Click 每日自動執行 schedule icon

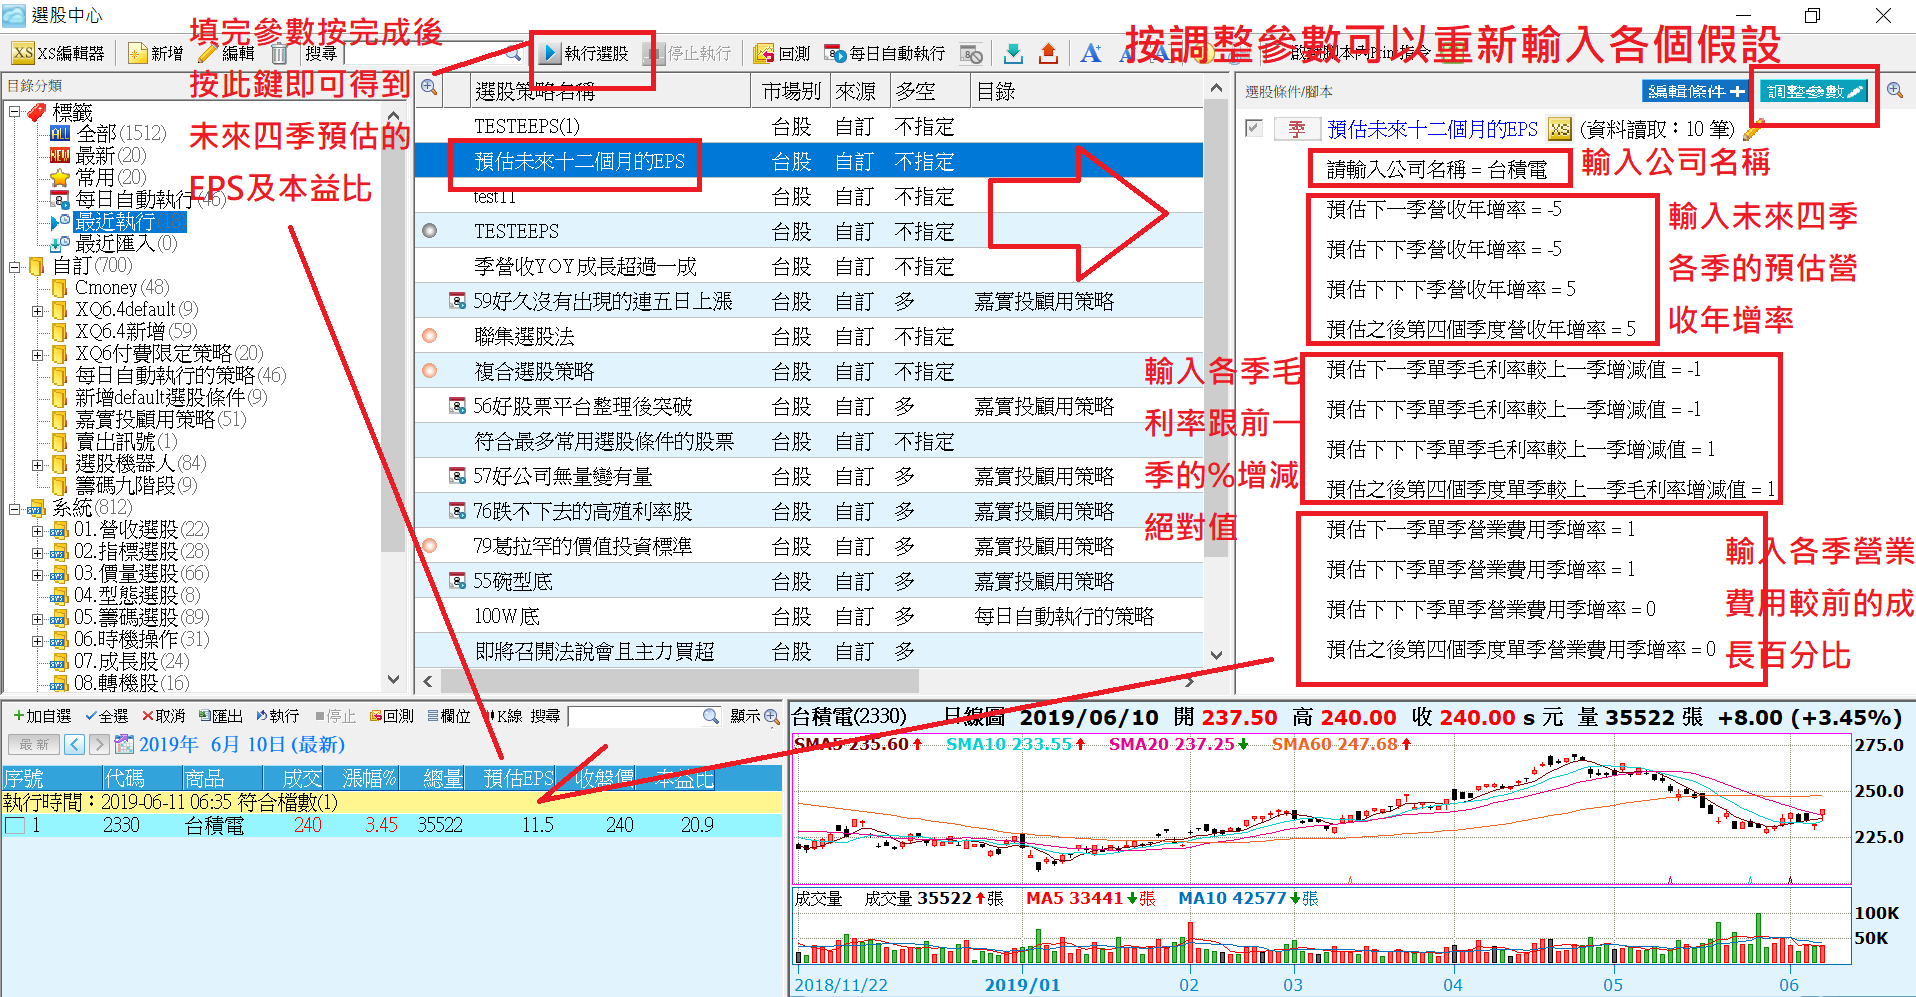pos(833,53)
